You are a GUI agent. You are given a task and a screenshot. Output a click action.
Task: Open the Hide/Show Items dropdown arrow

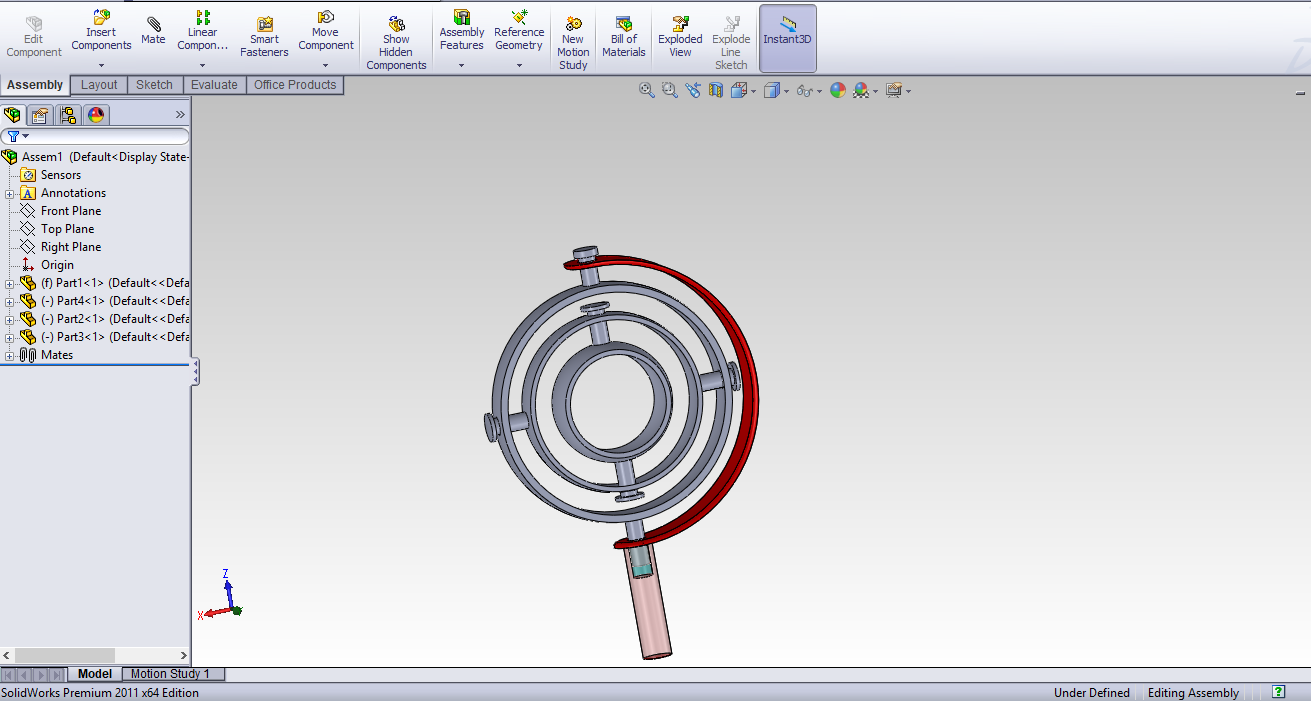819,91
